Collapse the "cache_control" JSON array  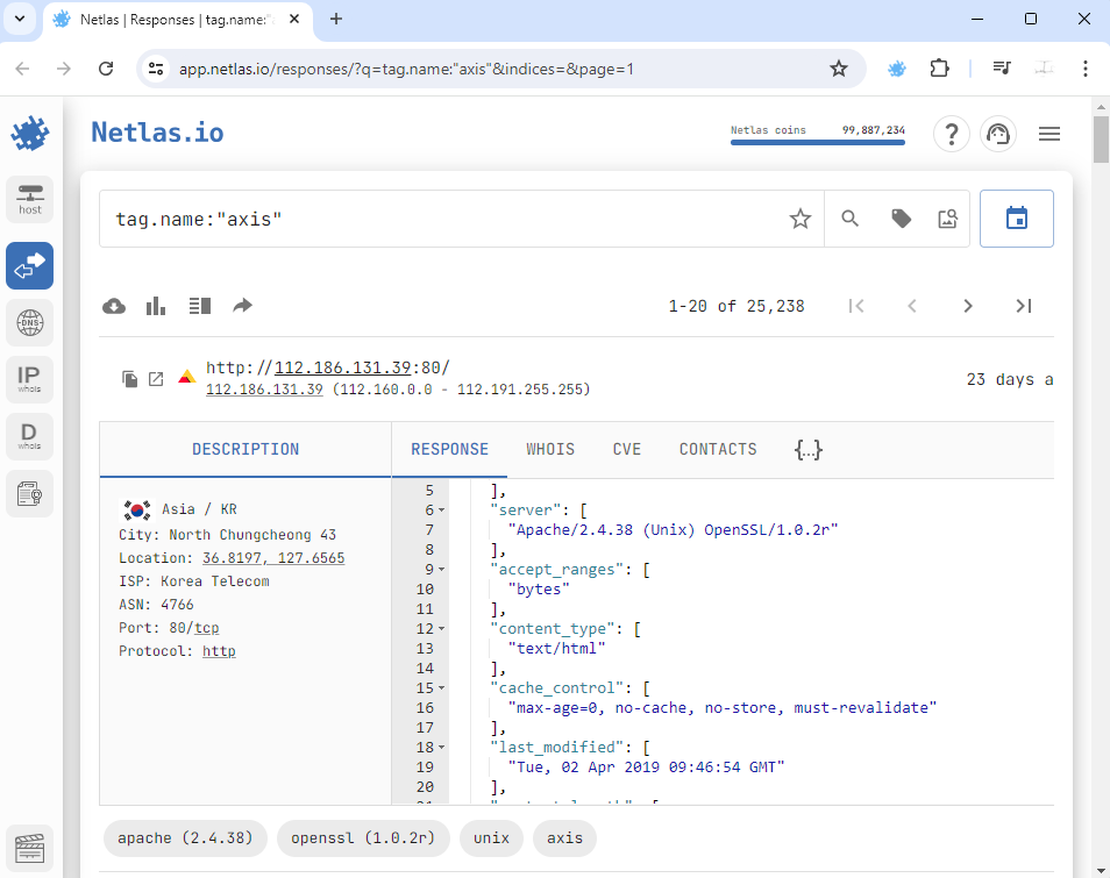tap(442, 689)
